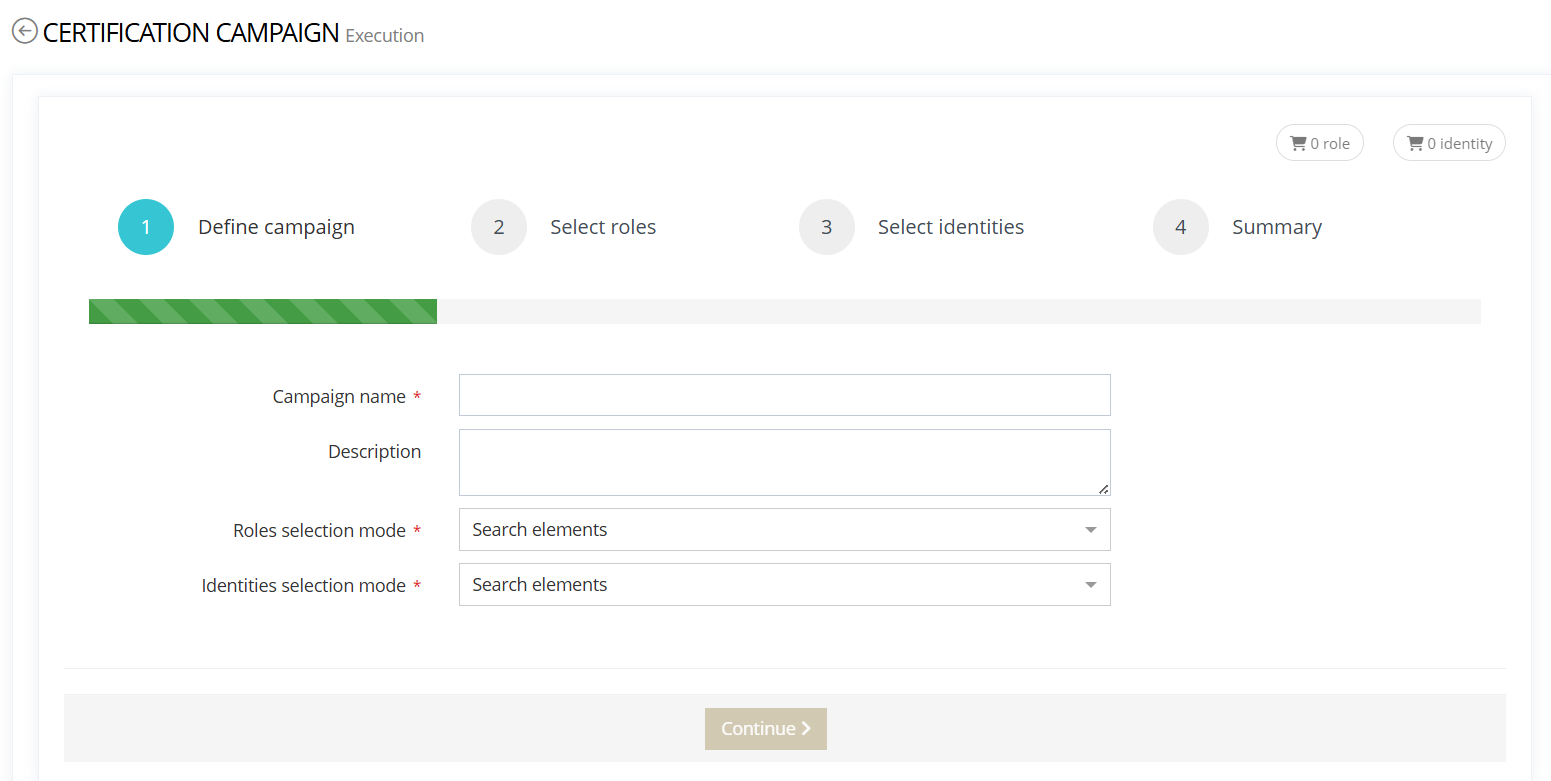The height and width of the screenshot is (781, 1551).
Task: Grab the Description box resize handle
Action: (1103, 489)
